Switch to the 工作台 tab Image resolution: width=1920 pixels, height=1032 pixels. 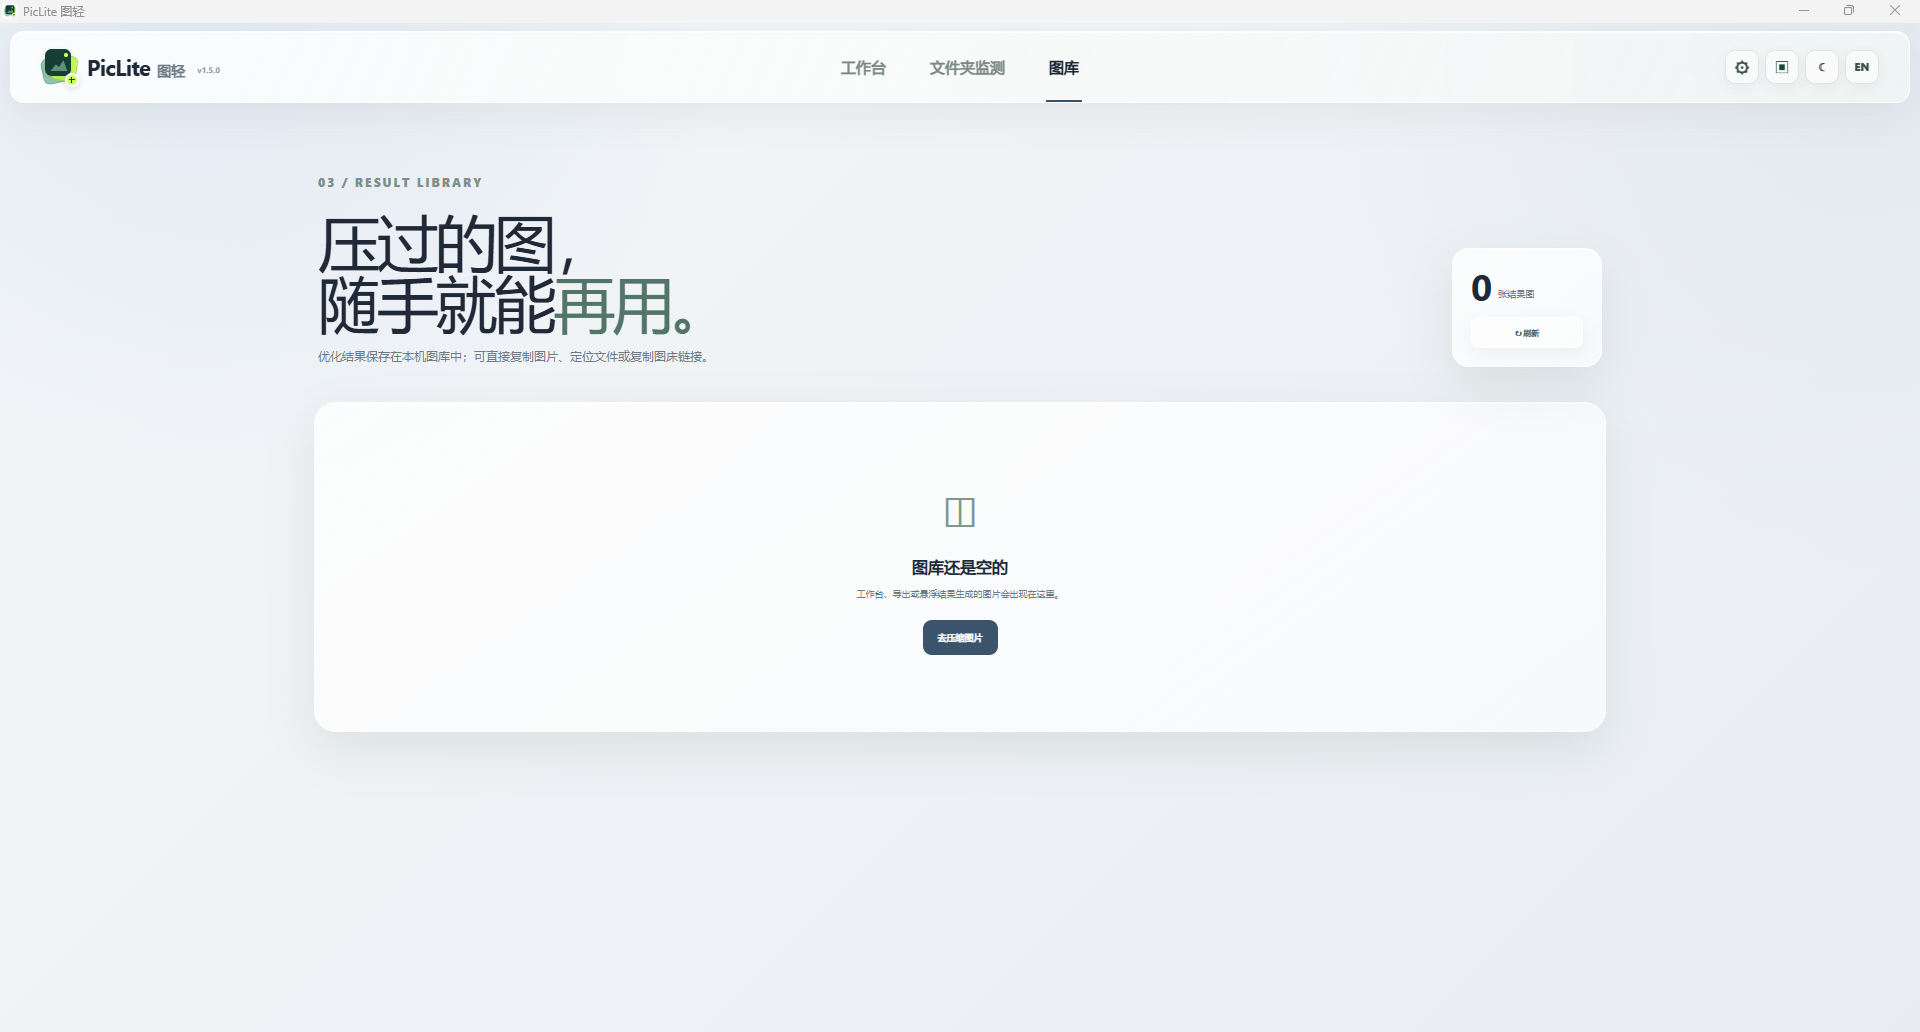pyautogui.click(x=863, y=67)
